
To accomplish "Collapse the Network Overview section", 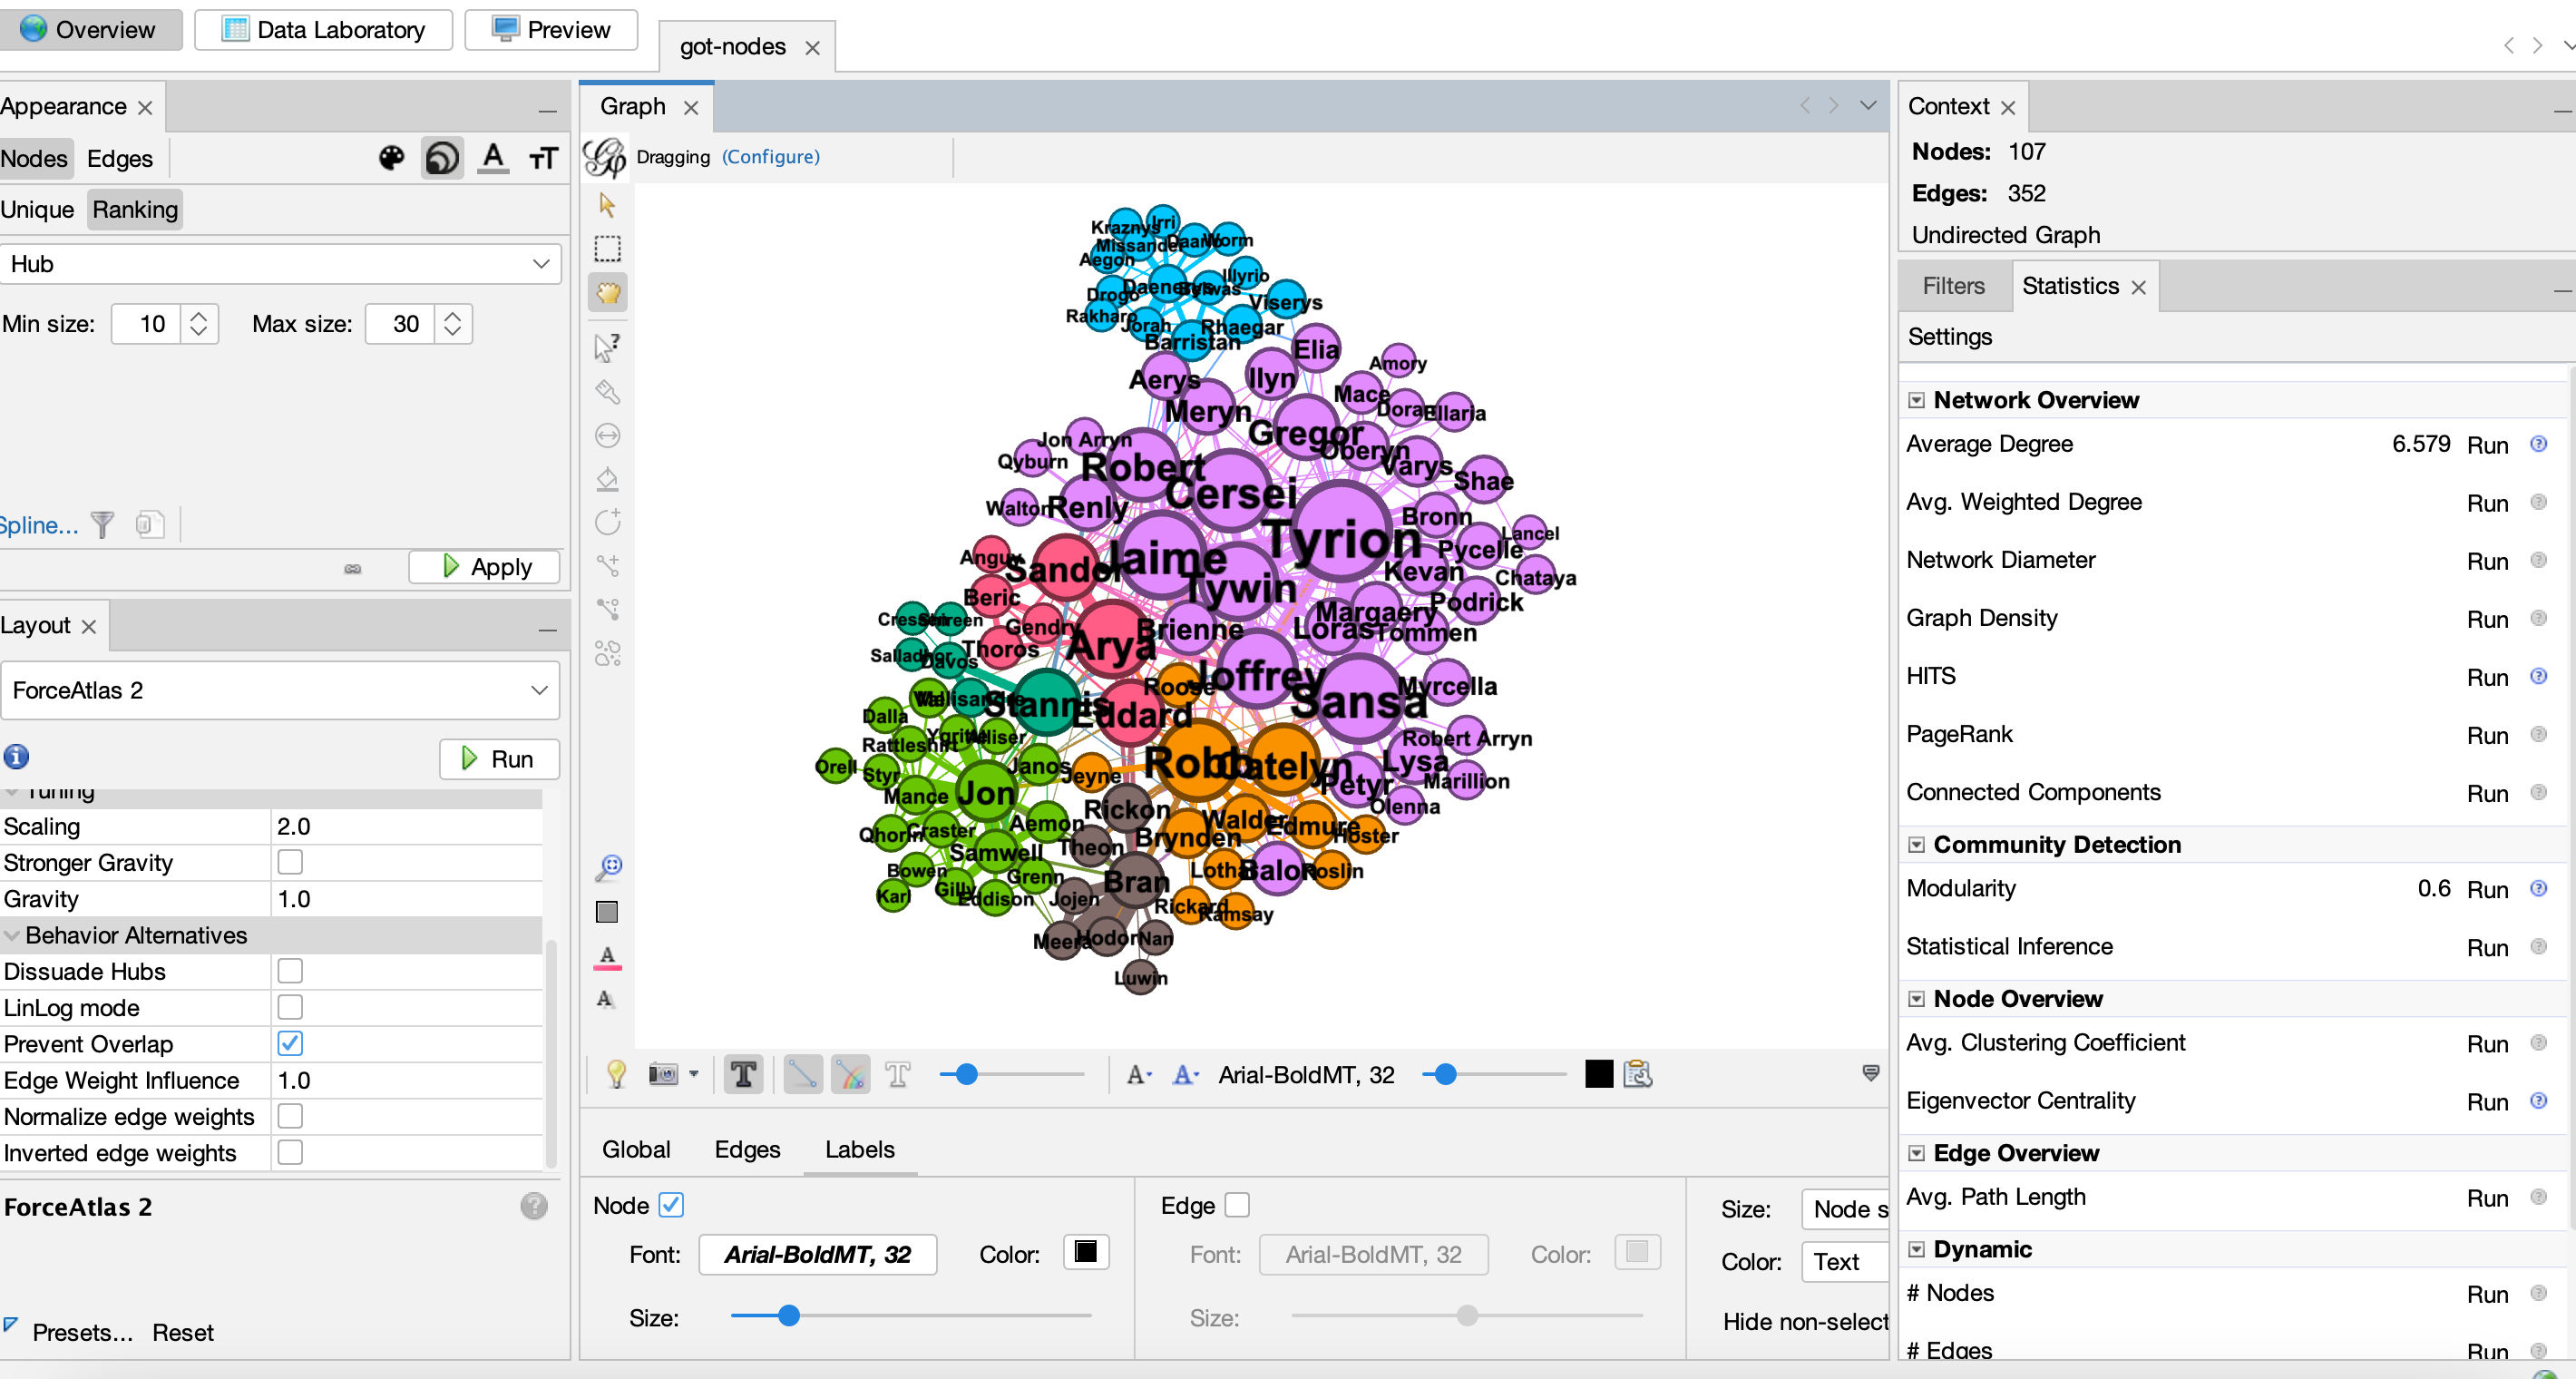I will coord(1916,400).
